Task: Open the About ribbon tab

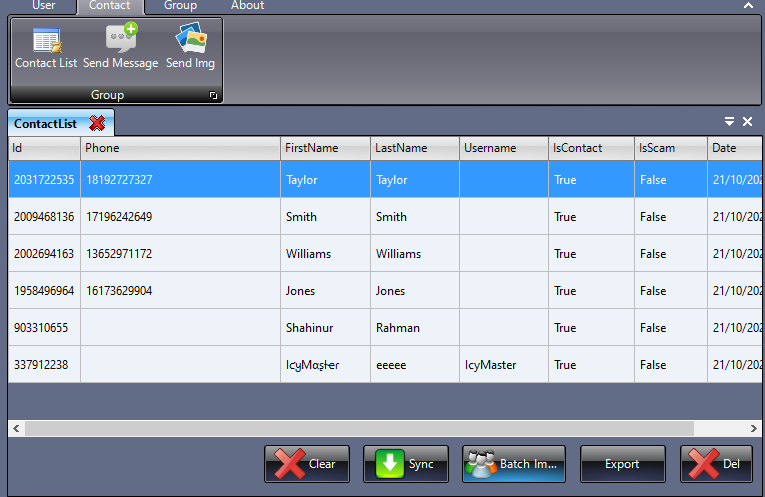Action: (x=247, y=5)
